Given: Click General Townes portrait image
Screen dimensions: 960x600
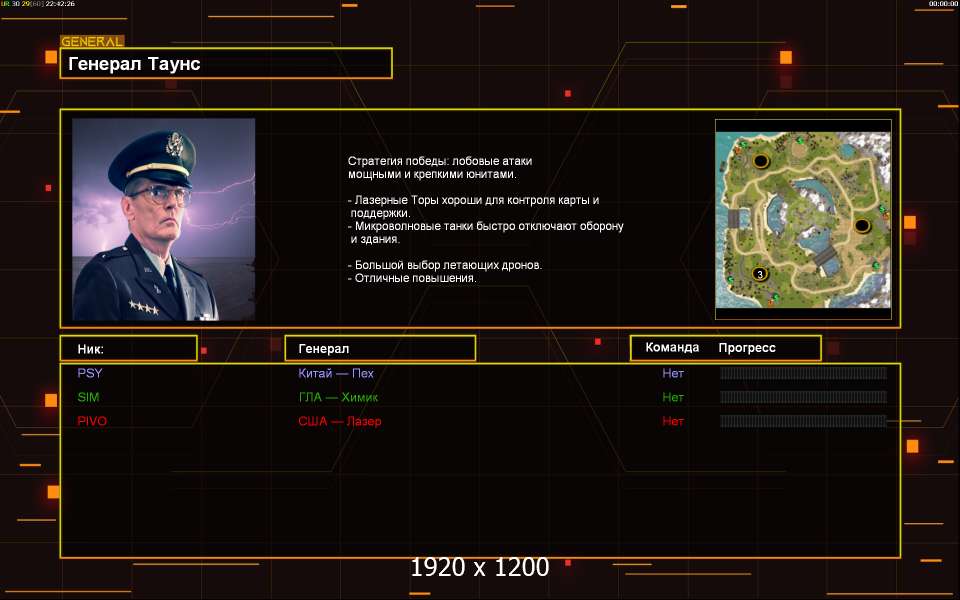Looking at the screenshot, I should [163, 219].
